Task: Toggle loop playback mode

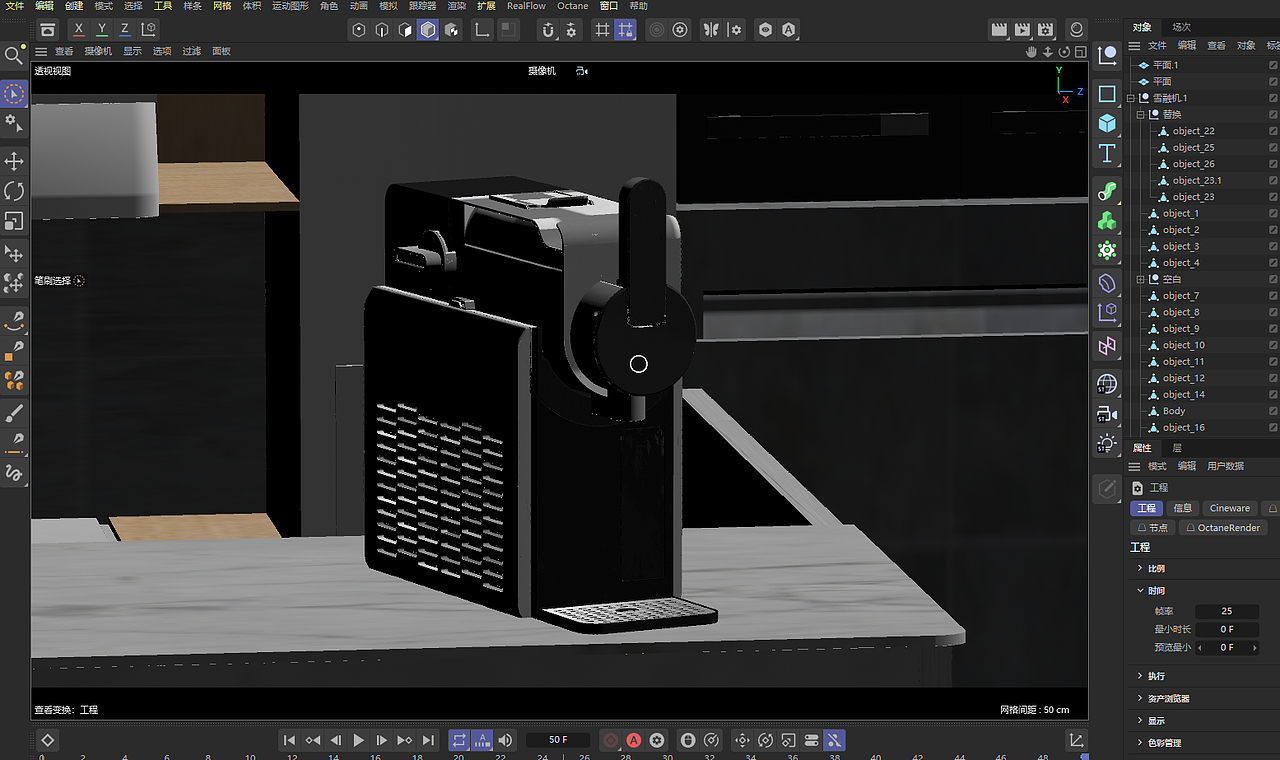Action: click(x=459, y=740)
